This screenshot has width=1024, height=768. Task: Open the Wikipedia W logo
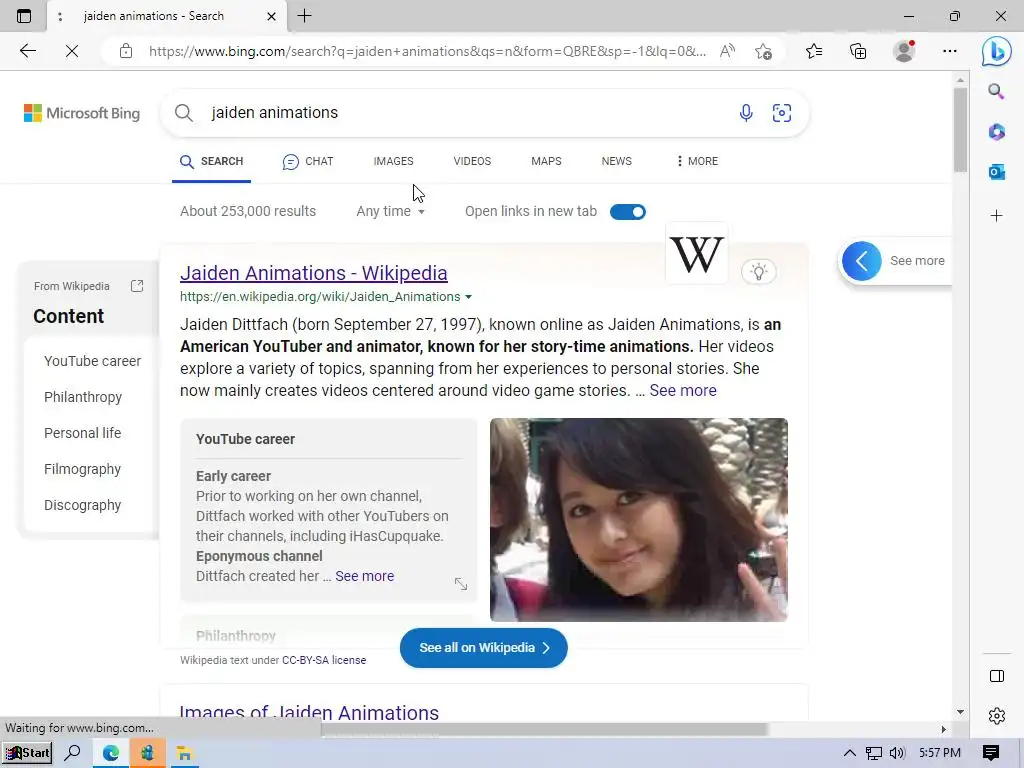tap(697, 253)
